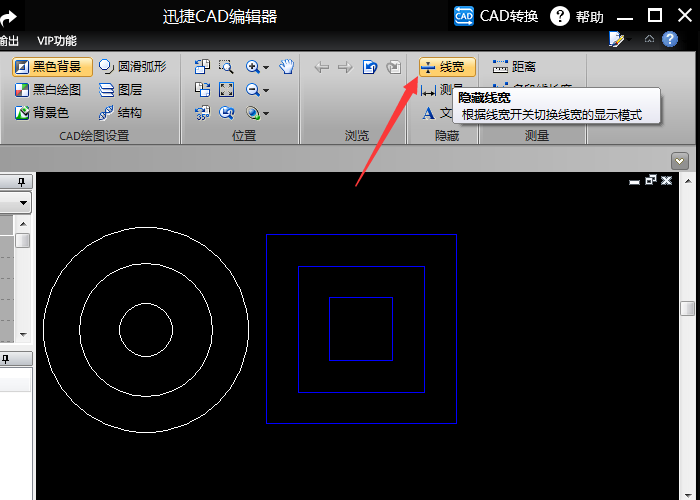Click the zoom window magnifier icon
700x500 pixels.
227,67
